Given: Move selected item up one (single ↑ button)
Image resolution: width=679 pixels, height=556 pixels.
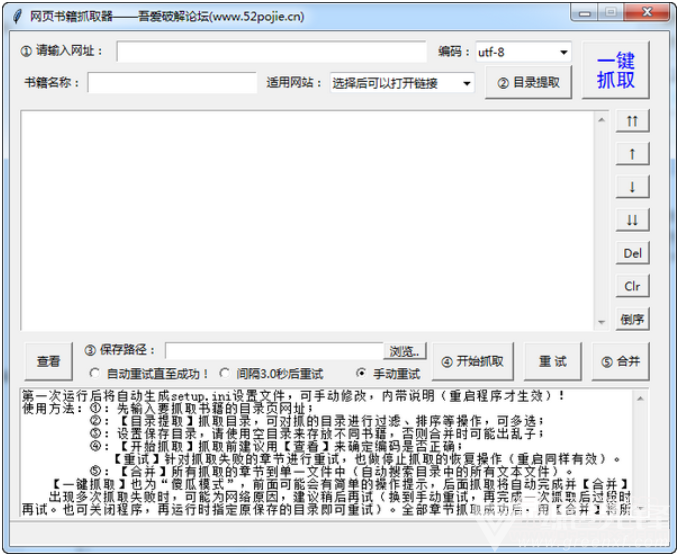Looking at the screenshot, I should point(632,154).
